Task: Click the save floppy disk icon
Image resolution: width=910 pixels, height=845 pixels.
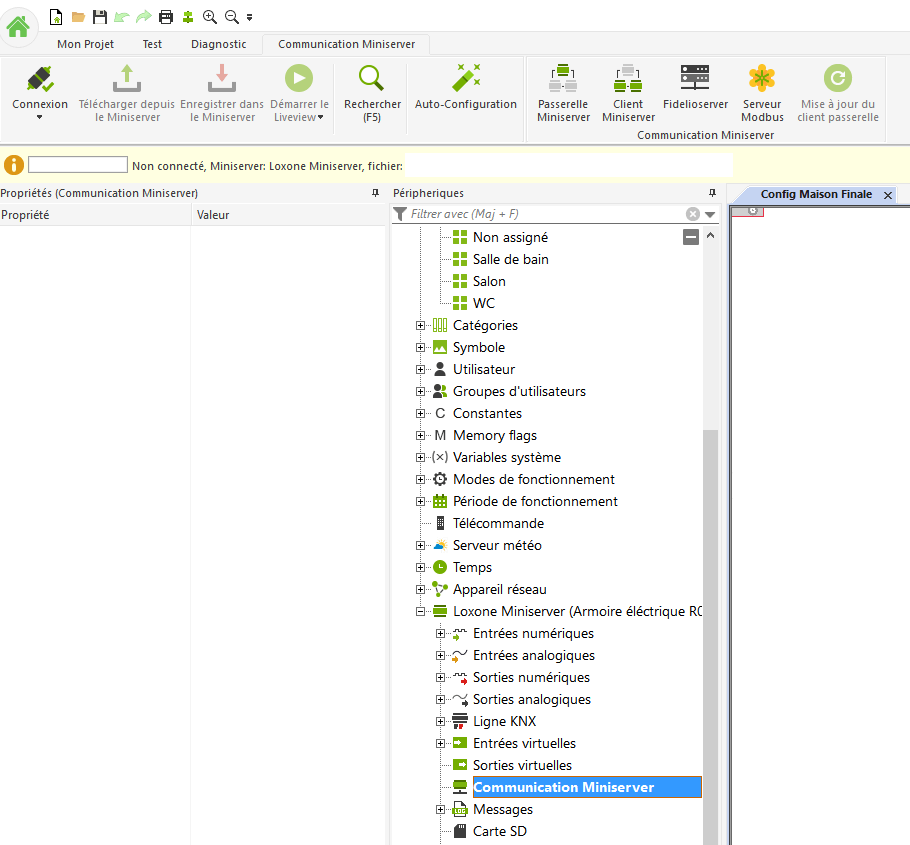Action: [x=99, y=17]
